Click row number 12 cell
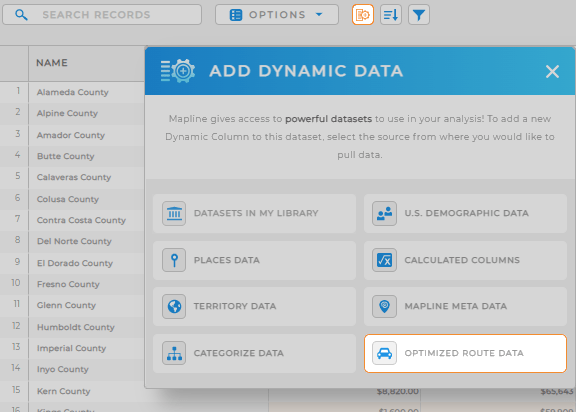 click(x=14, y=326)
